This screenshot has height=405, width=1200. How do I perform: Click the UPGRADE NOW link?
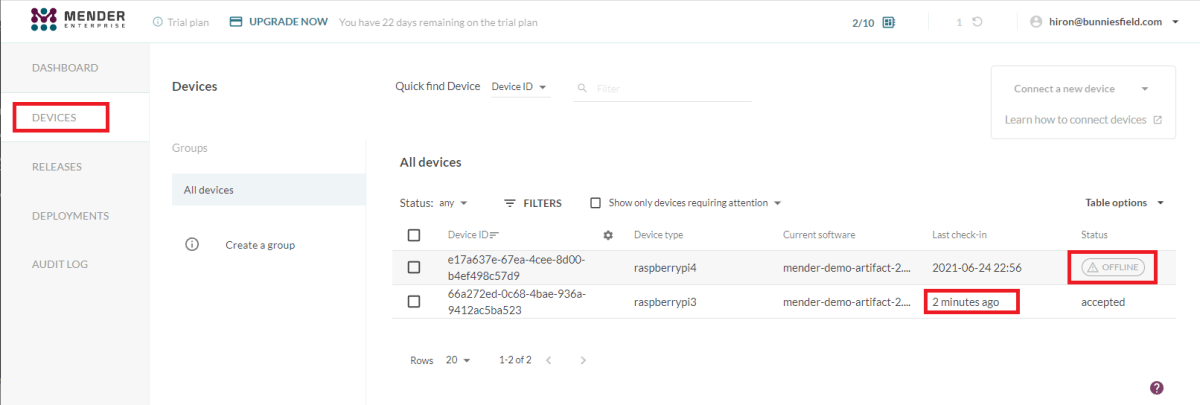[288, 22]
